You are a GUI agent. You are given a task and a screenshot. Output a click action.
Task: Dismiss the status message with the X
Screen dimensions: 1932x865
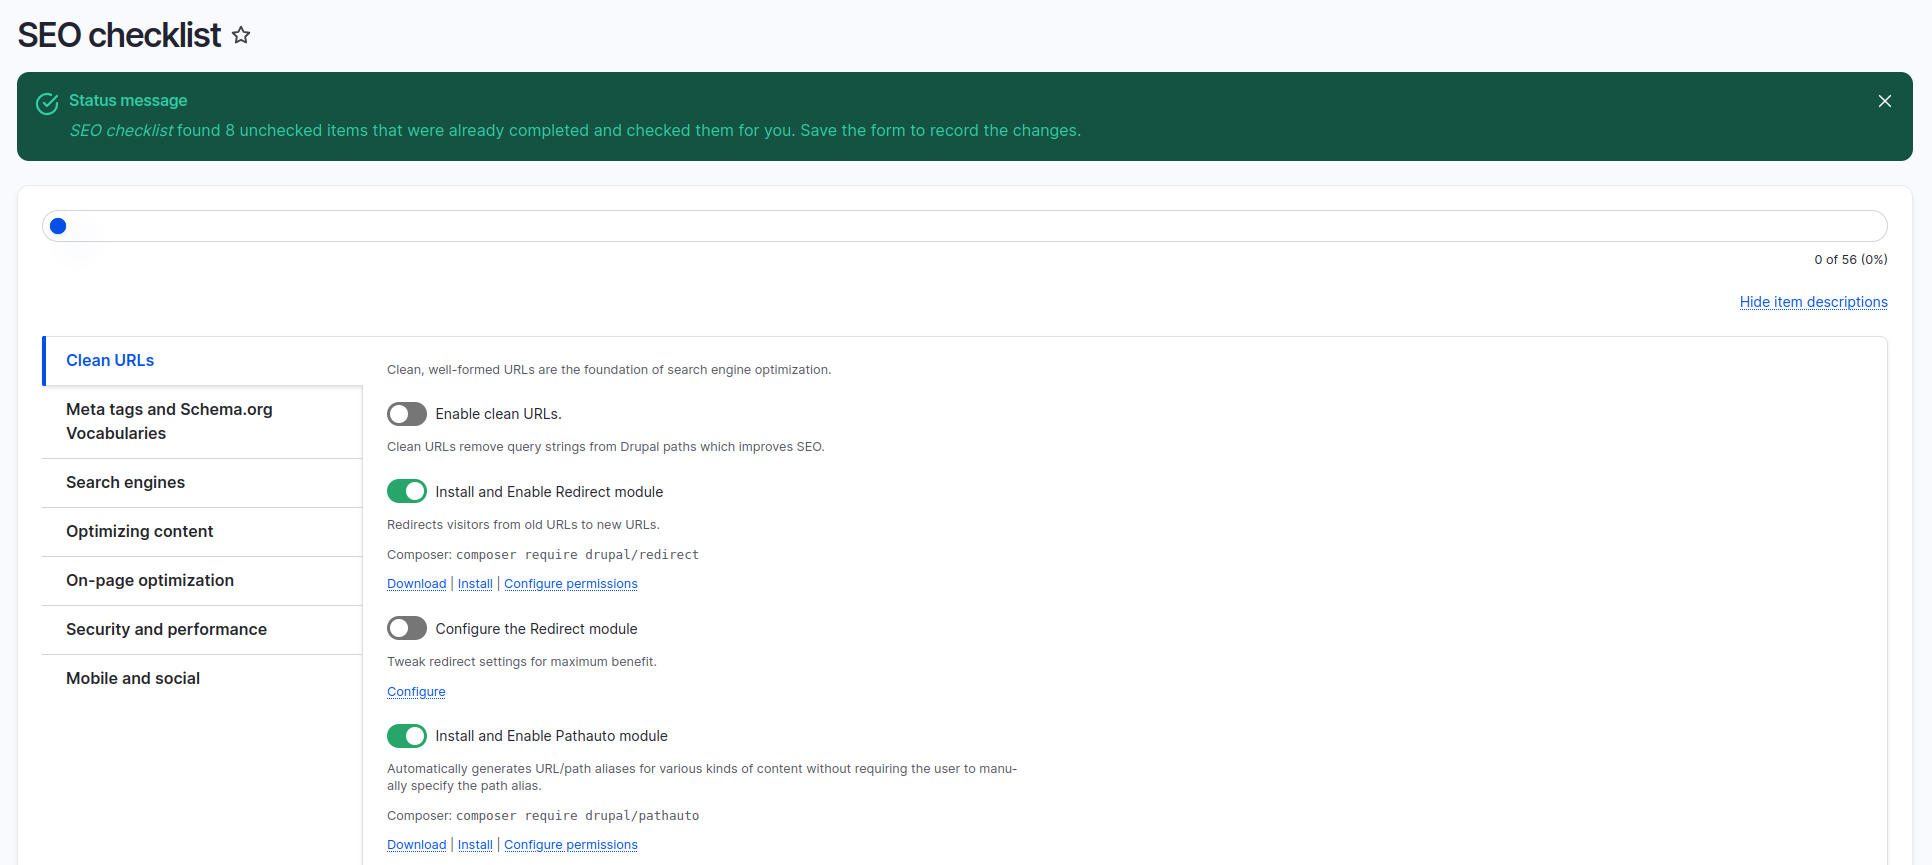(1885, 101)
